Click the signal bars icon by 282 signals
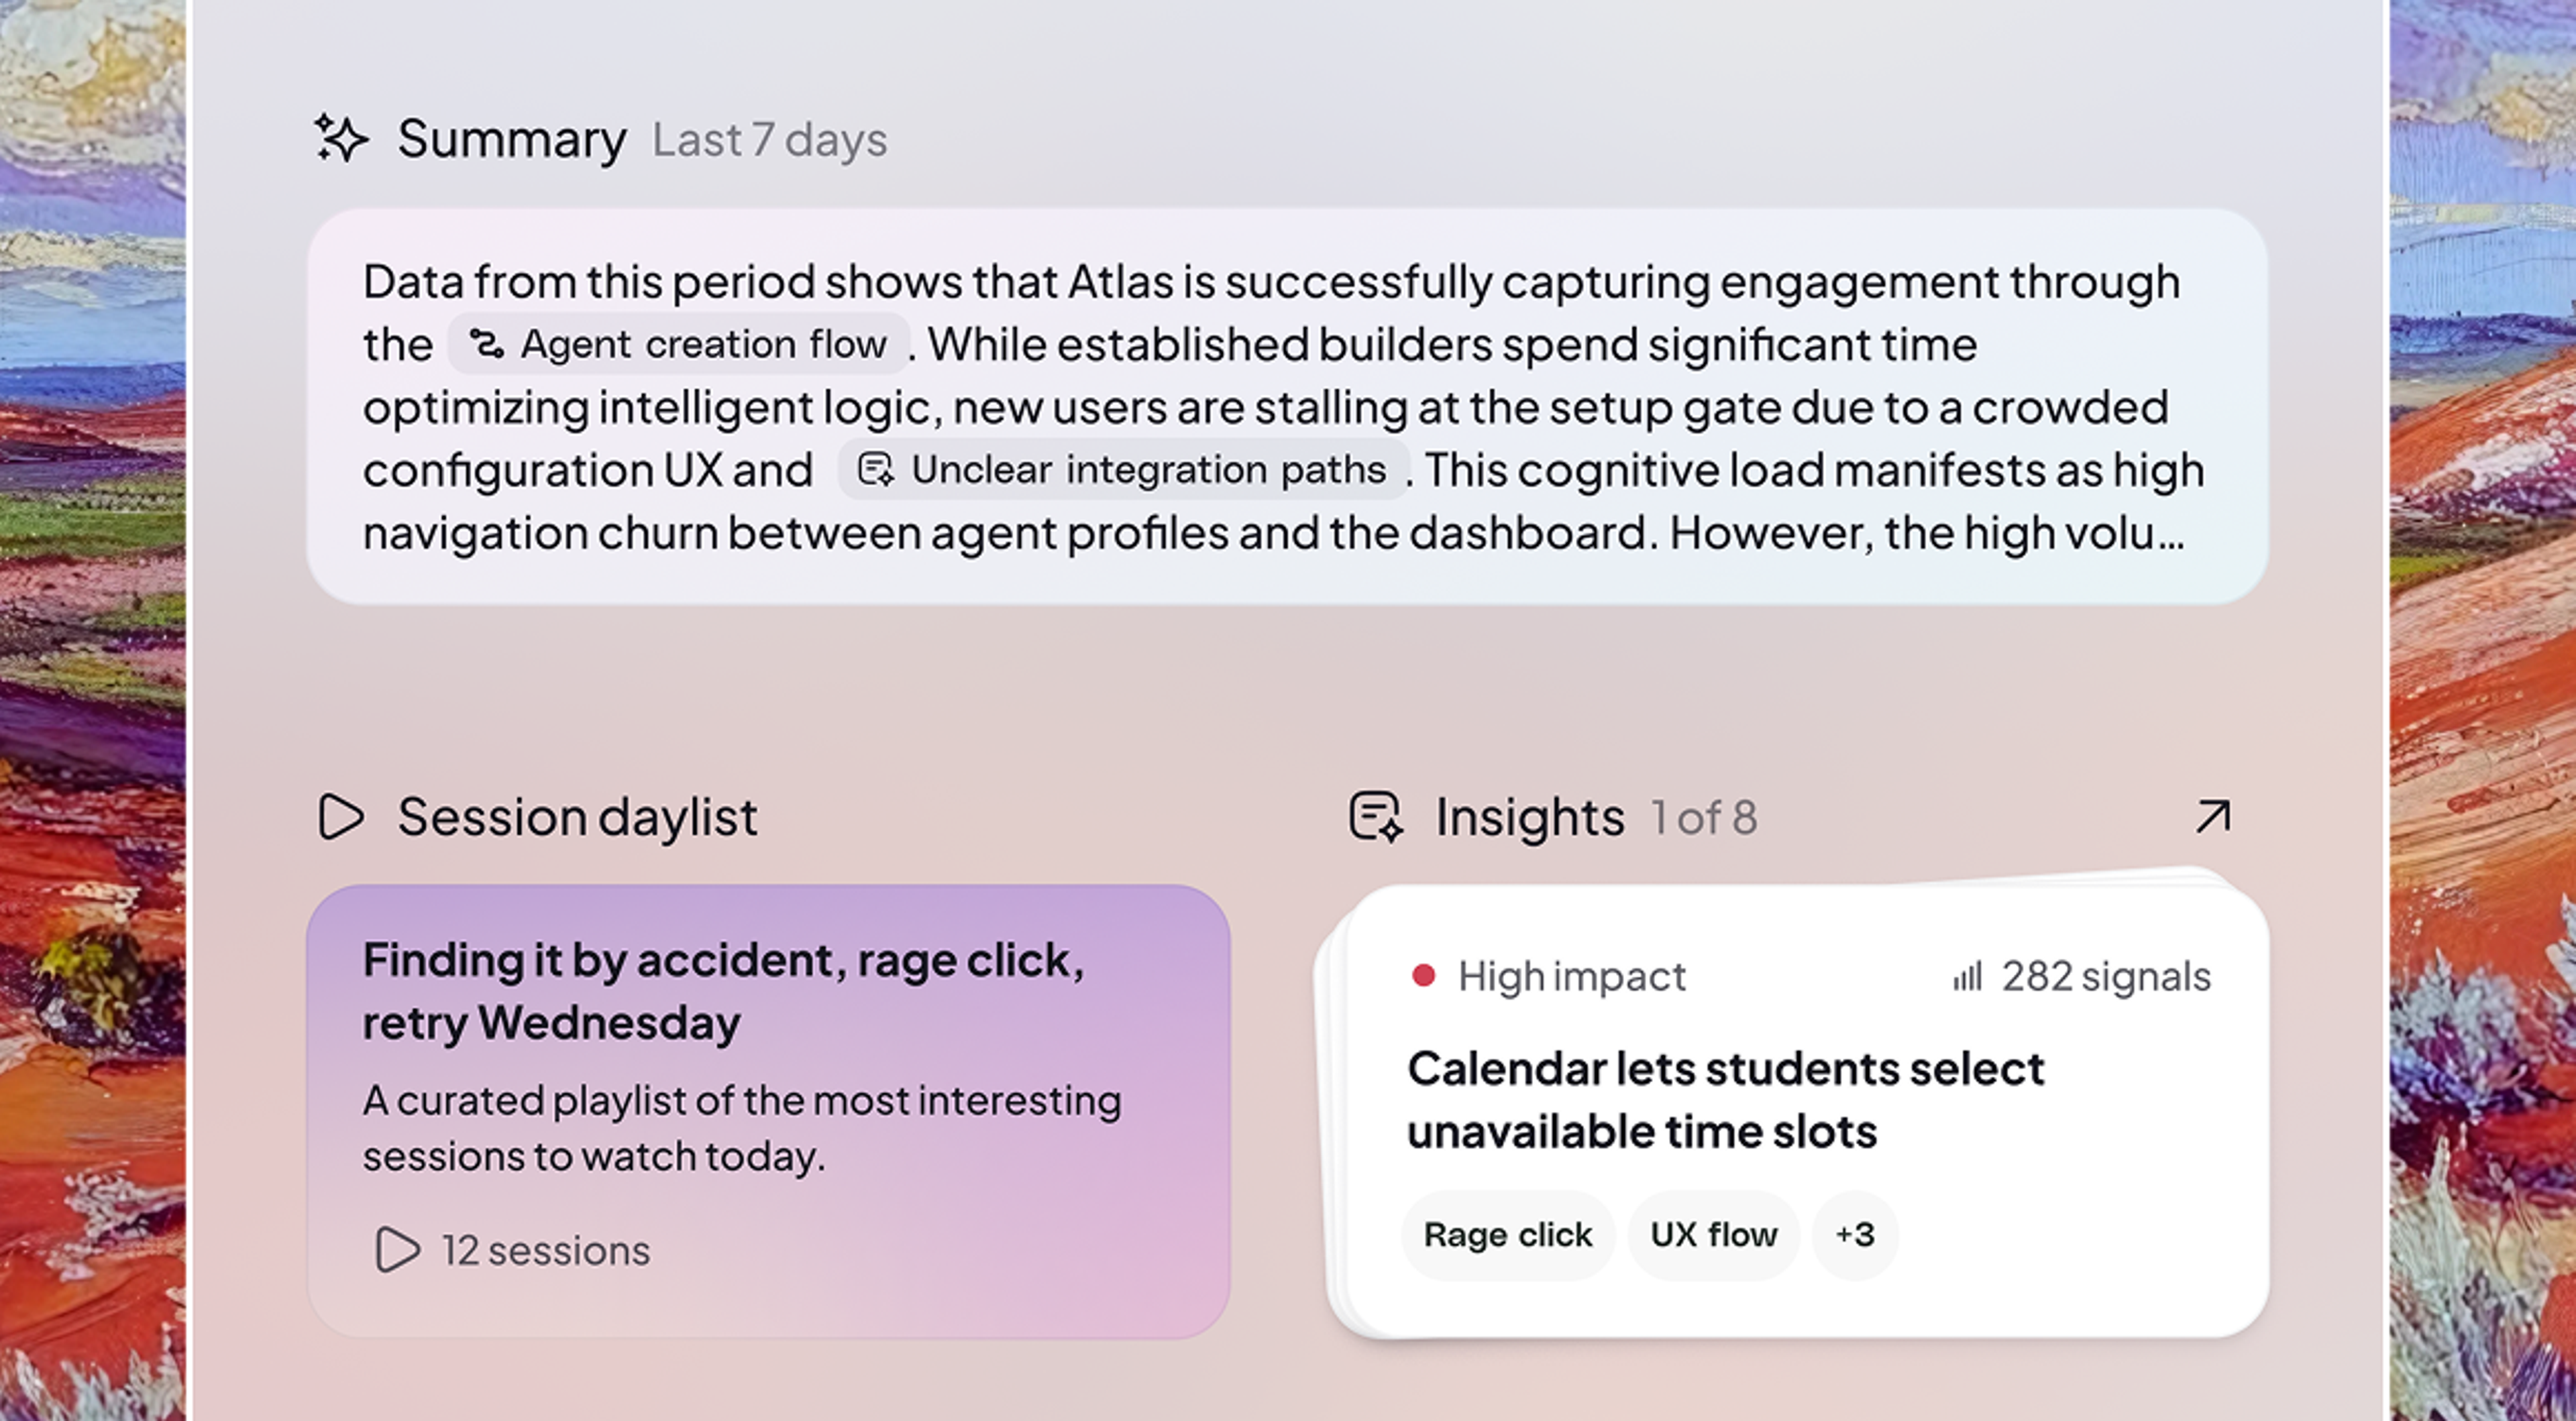Screen dimensions: 2576x1421 (x=1967, y=976)
